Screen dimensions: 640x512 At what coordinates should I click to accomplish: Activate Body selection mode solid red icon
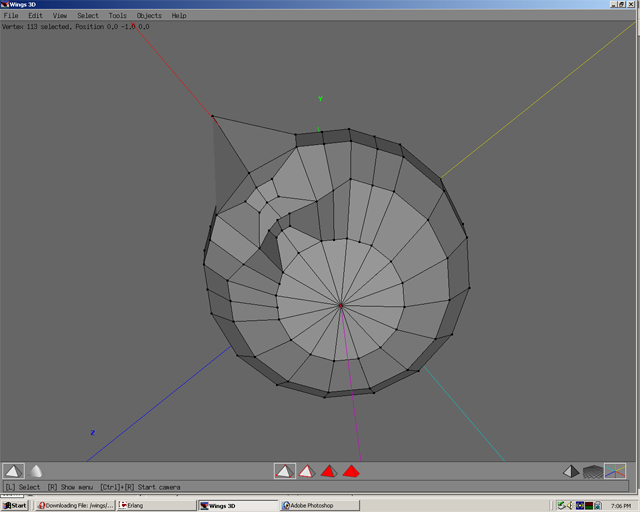click(351, 472)
